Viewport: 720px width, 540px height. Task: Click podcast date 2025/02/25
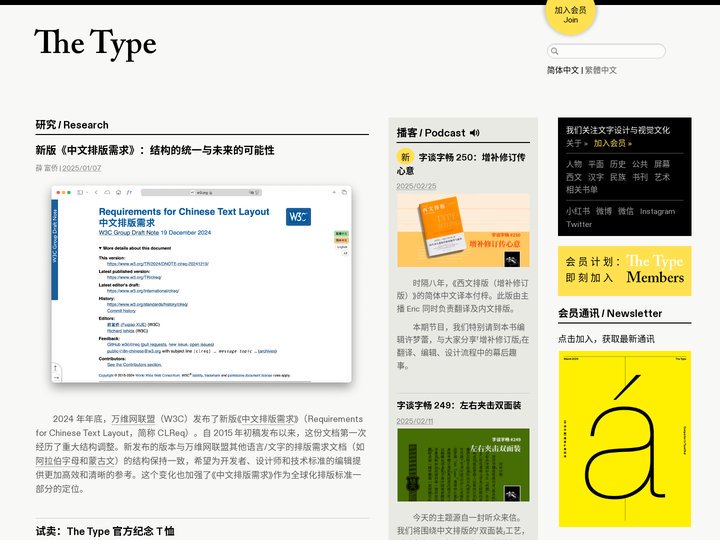click(416, 186)
